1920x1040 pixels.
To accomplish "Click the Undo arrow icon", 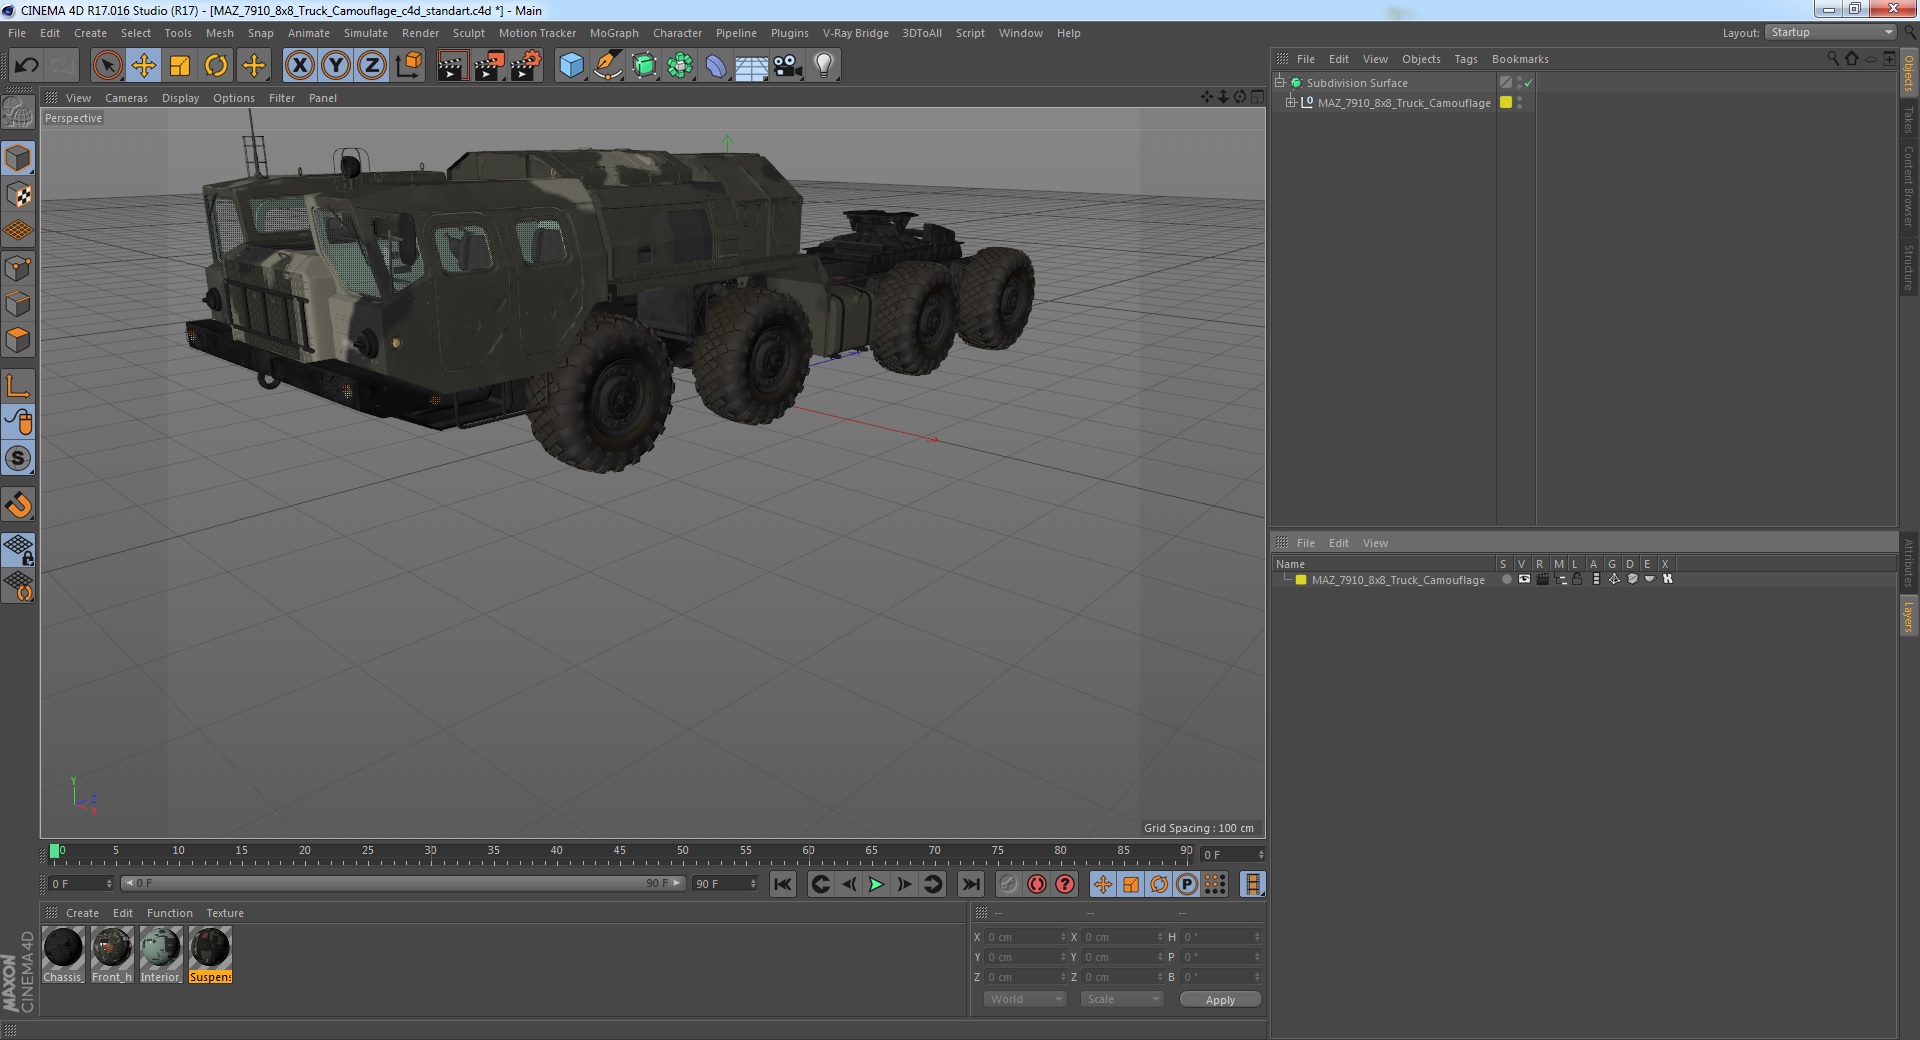I will pos(26,66).
